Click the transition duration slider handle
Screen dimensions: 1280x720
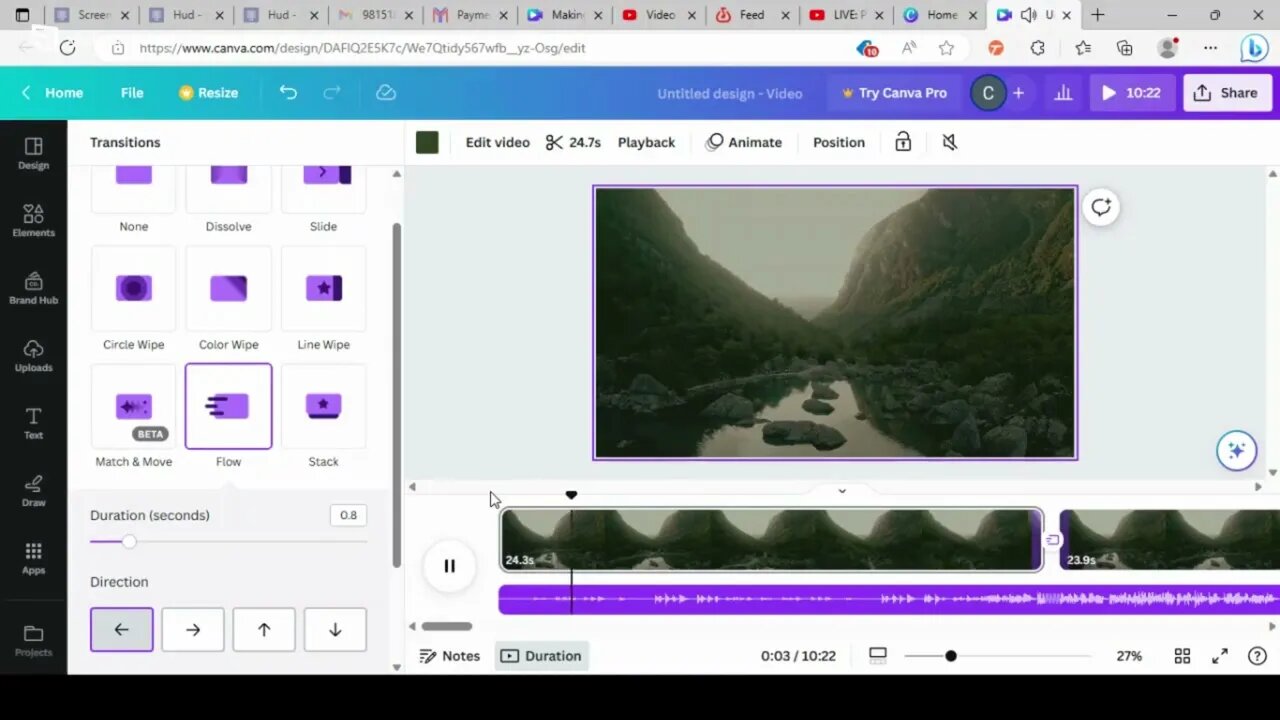click(x=129, y=541)
